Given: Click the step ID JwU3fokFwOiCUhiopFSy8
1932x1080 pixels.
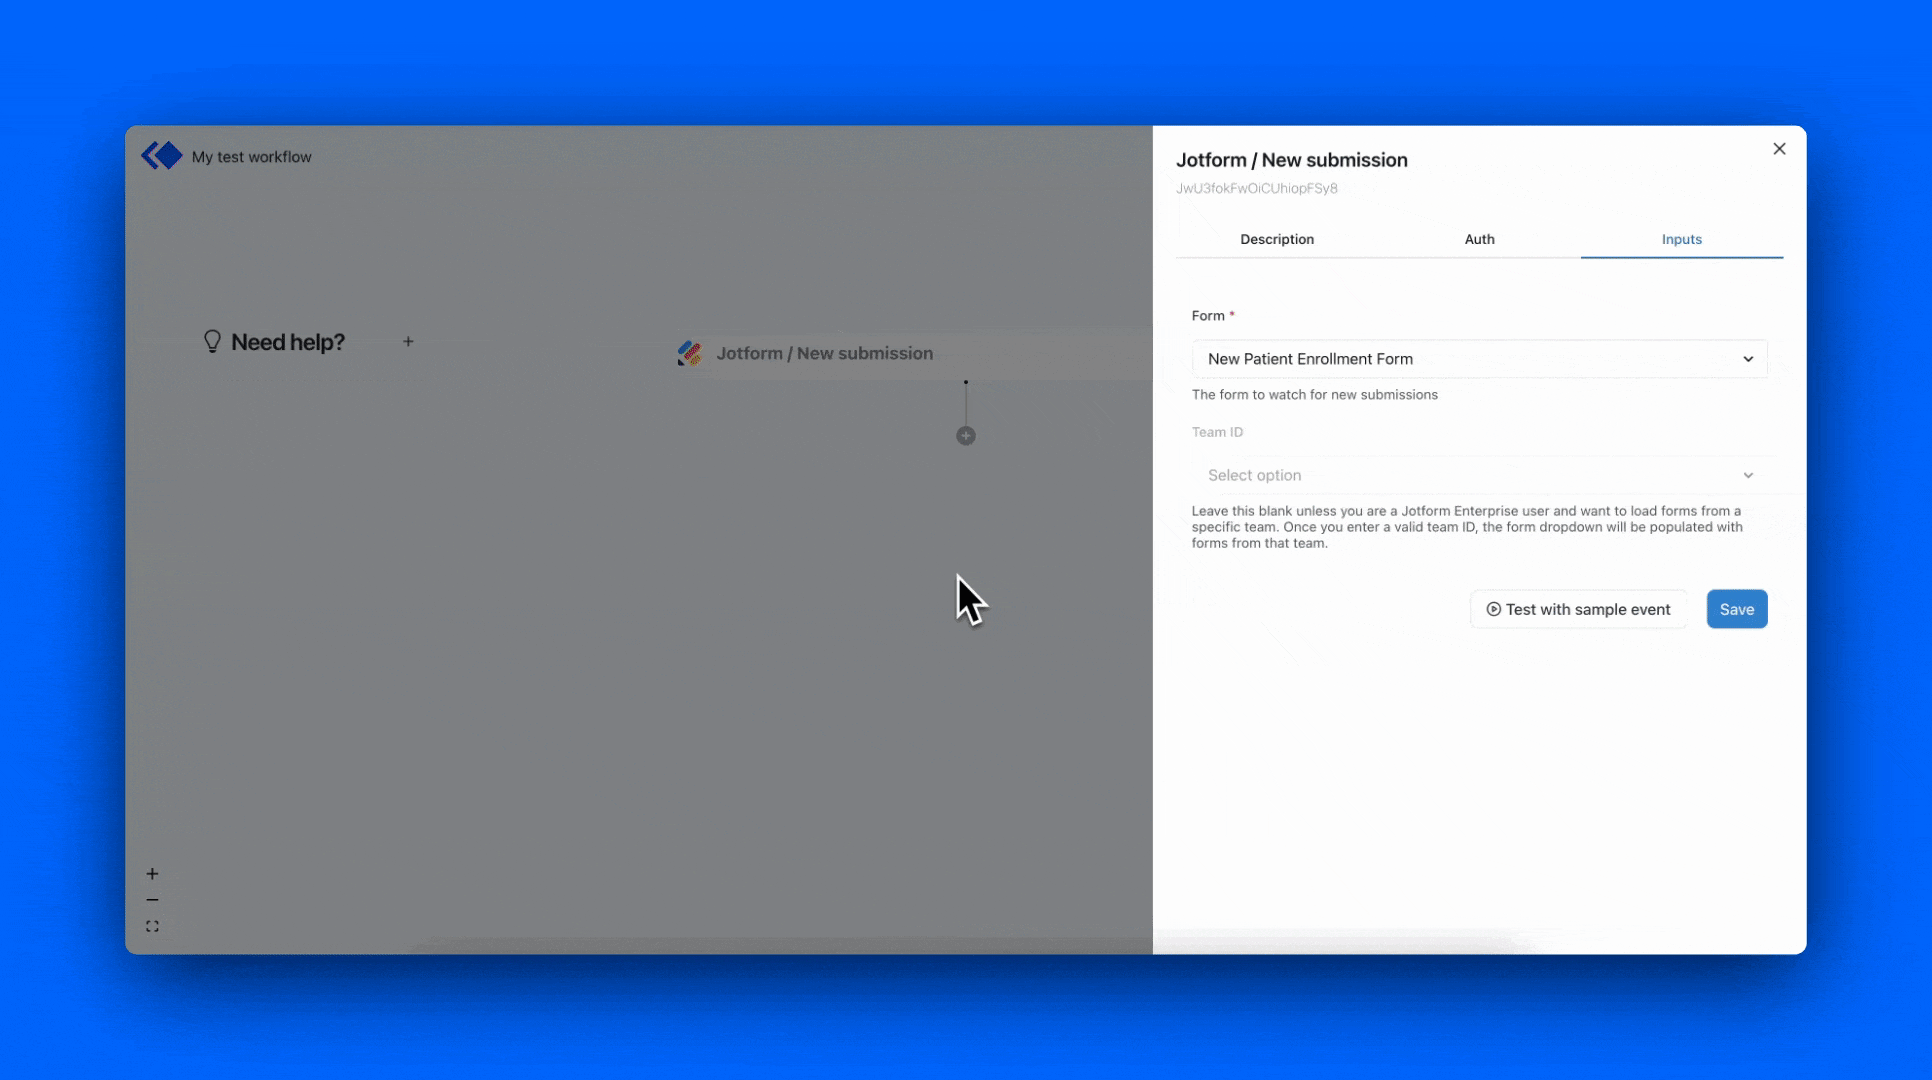Looking at the screenshot, I should click(1256, 188).
